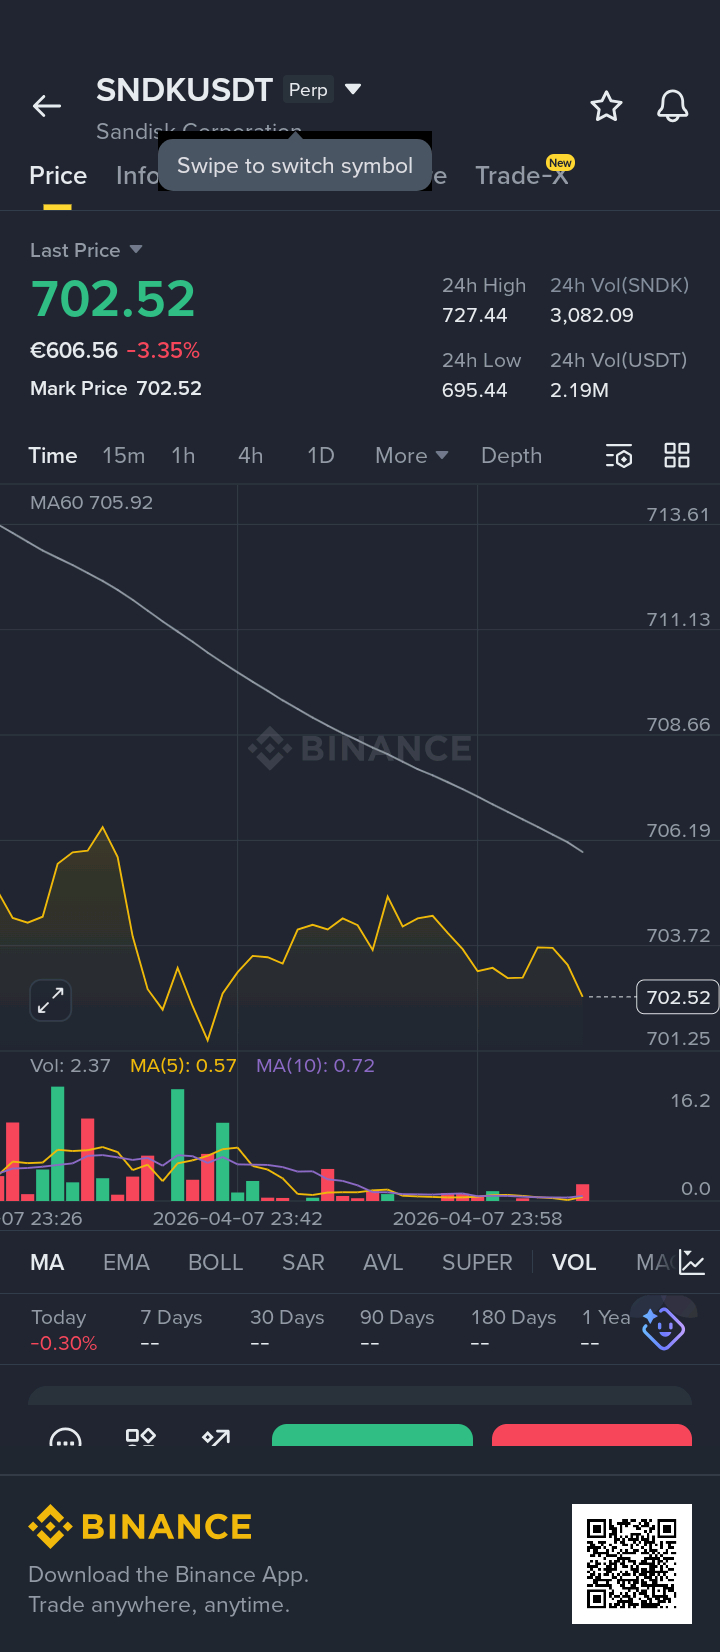The image size is (720, 1652).
Task: Tap the 7 Days performance label
Action: tap(171, 1318)
